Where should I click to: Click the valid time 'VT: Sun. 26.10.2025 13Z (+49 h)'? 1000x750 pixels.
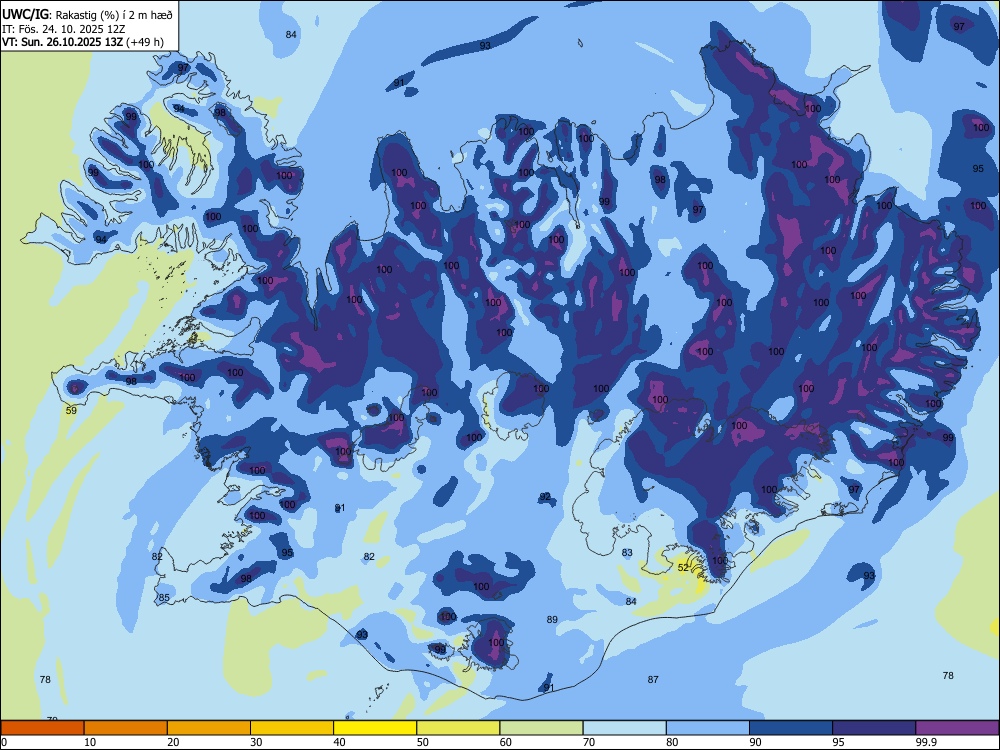83,42
